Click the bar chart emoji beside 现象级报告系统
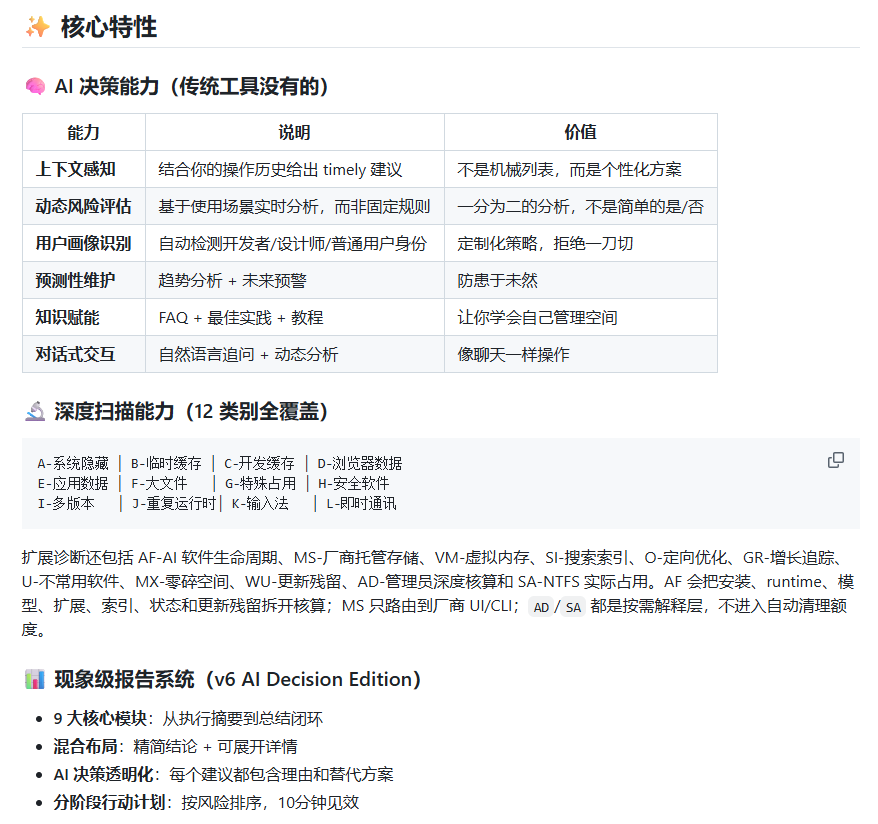 [35, 679]
